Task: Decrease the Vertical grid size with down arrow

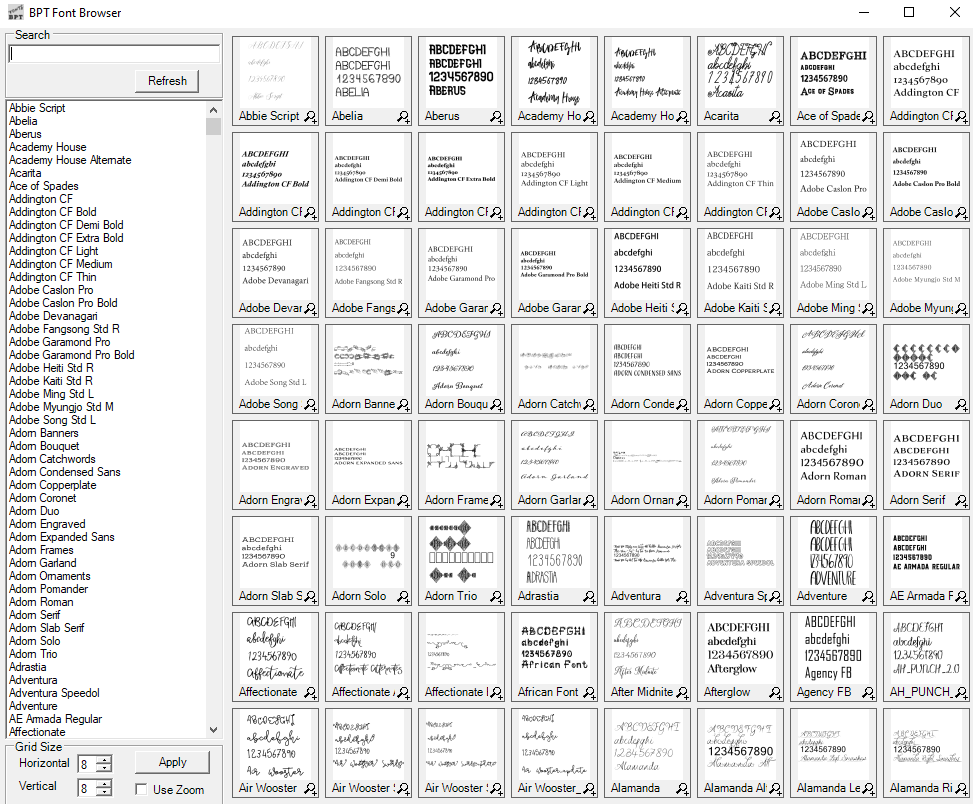Action: coord(105,792)
